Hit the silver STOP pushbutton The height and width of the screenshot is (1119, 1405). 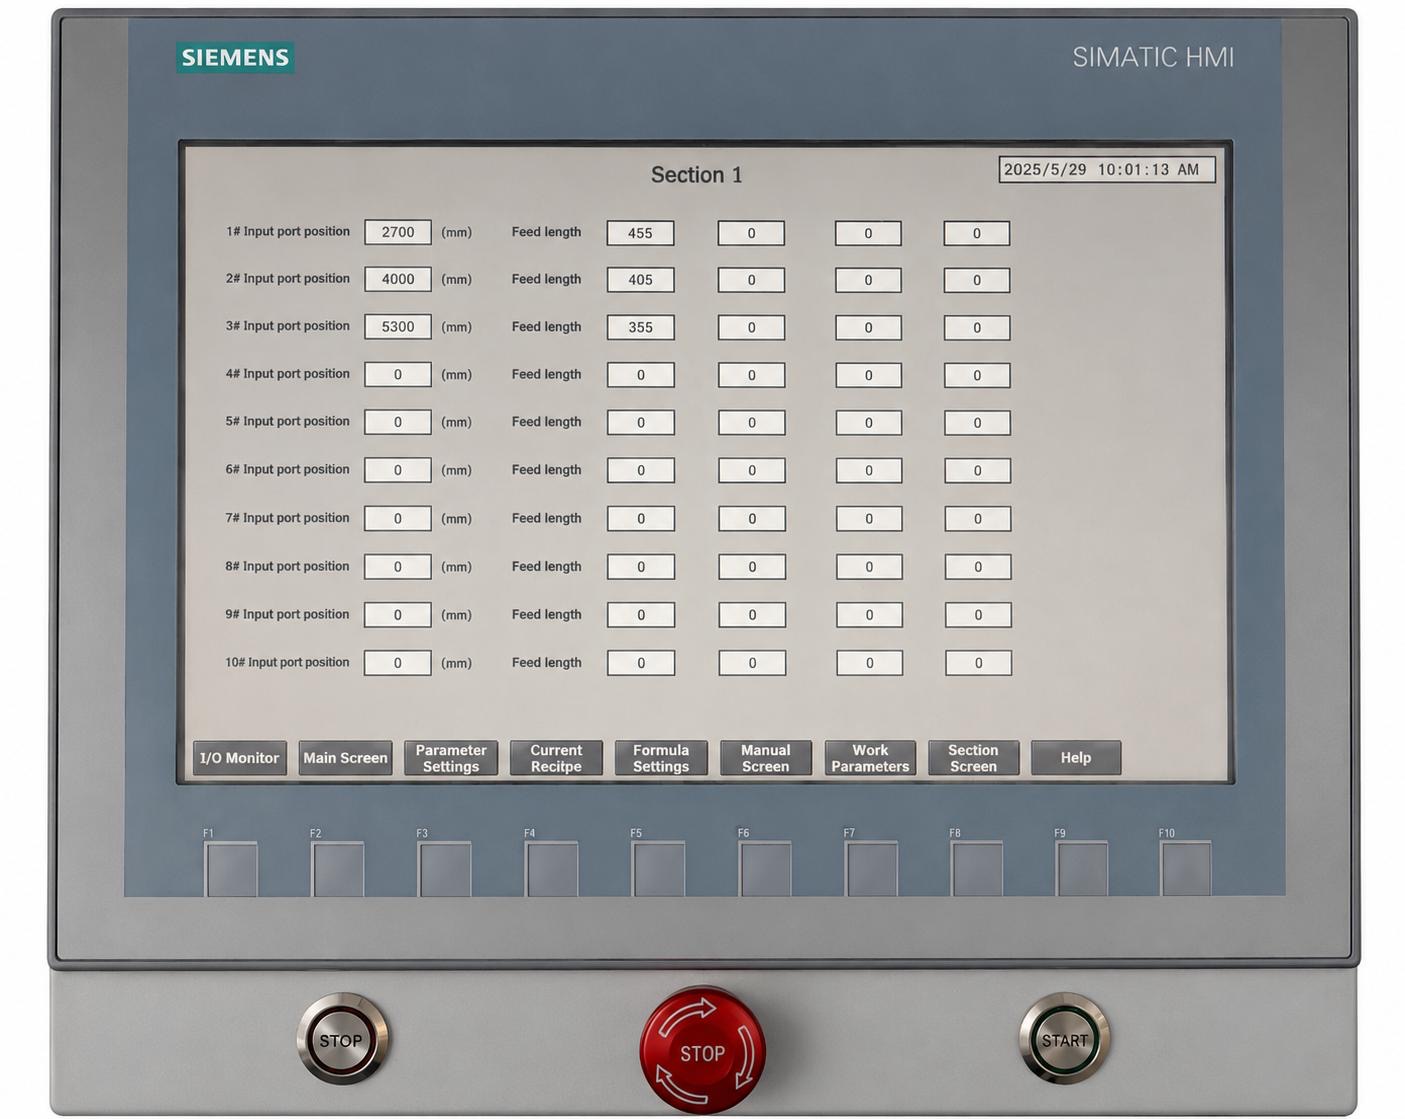coord(342,1040)
